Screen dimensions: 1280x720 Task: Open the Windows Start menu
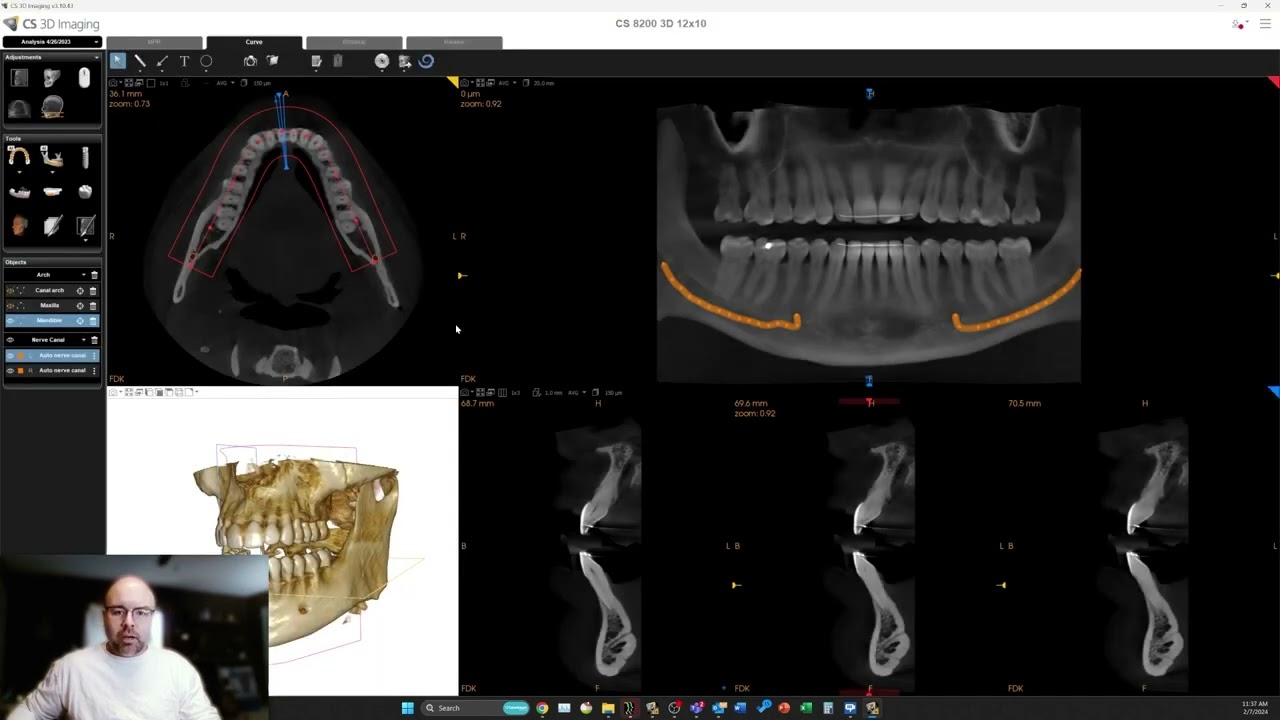click(407, 708)
